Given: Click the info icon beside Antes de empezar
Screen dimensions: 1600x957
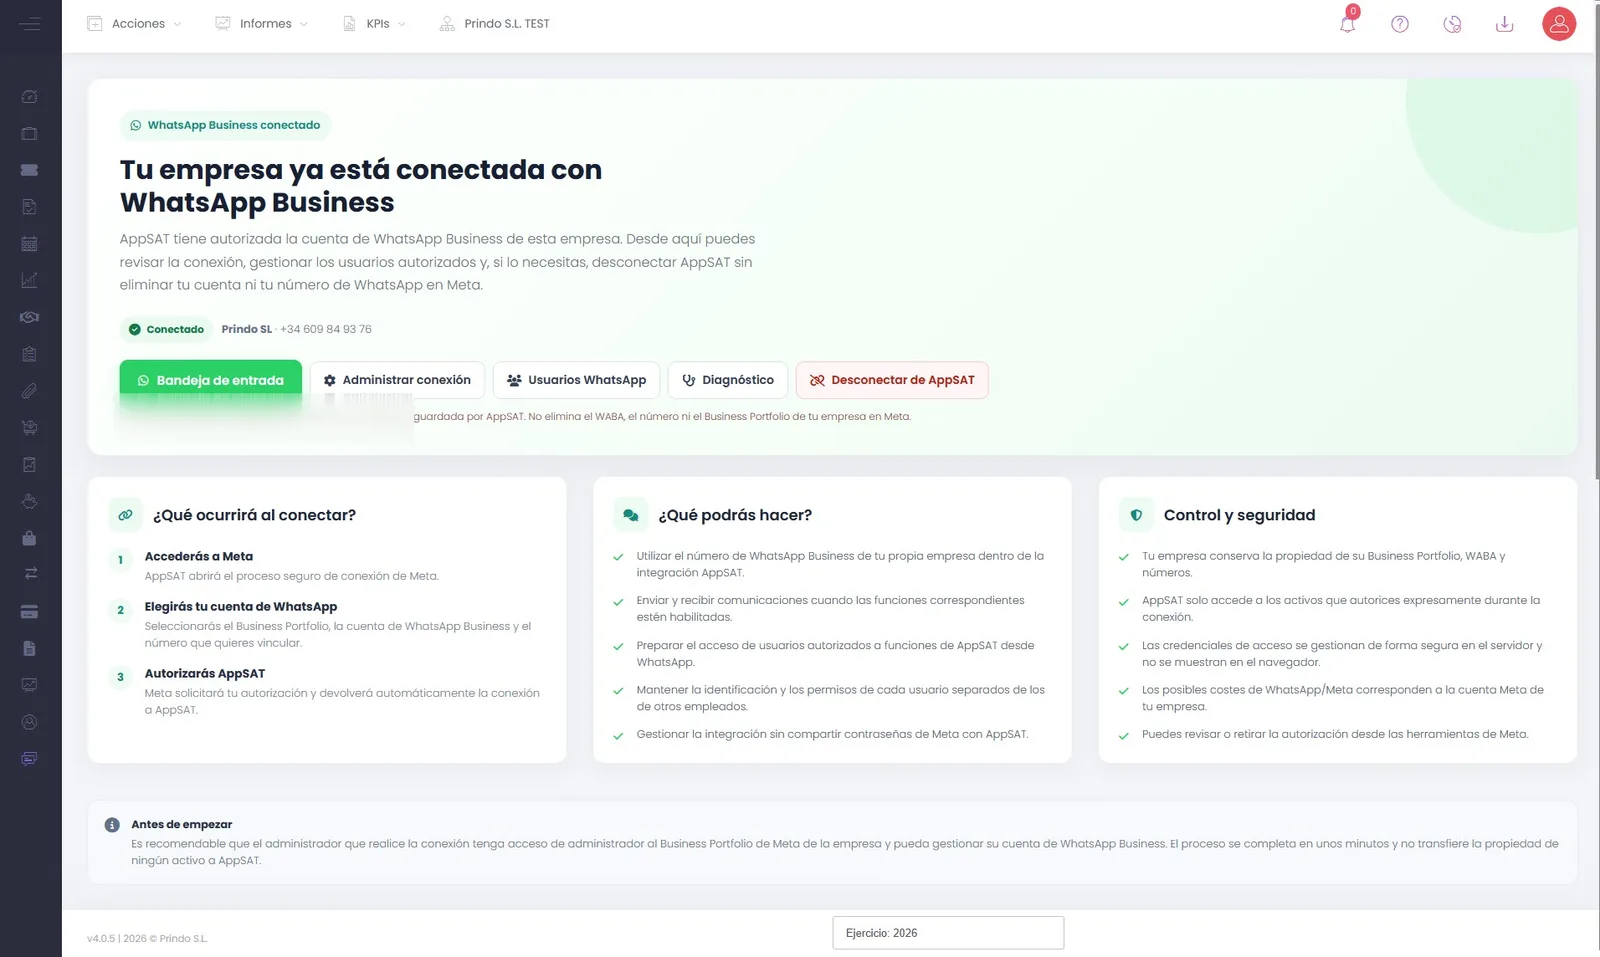Looking at the screenshot, I should click(112, 825).
